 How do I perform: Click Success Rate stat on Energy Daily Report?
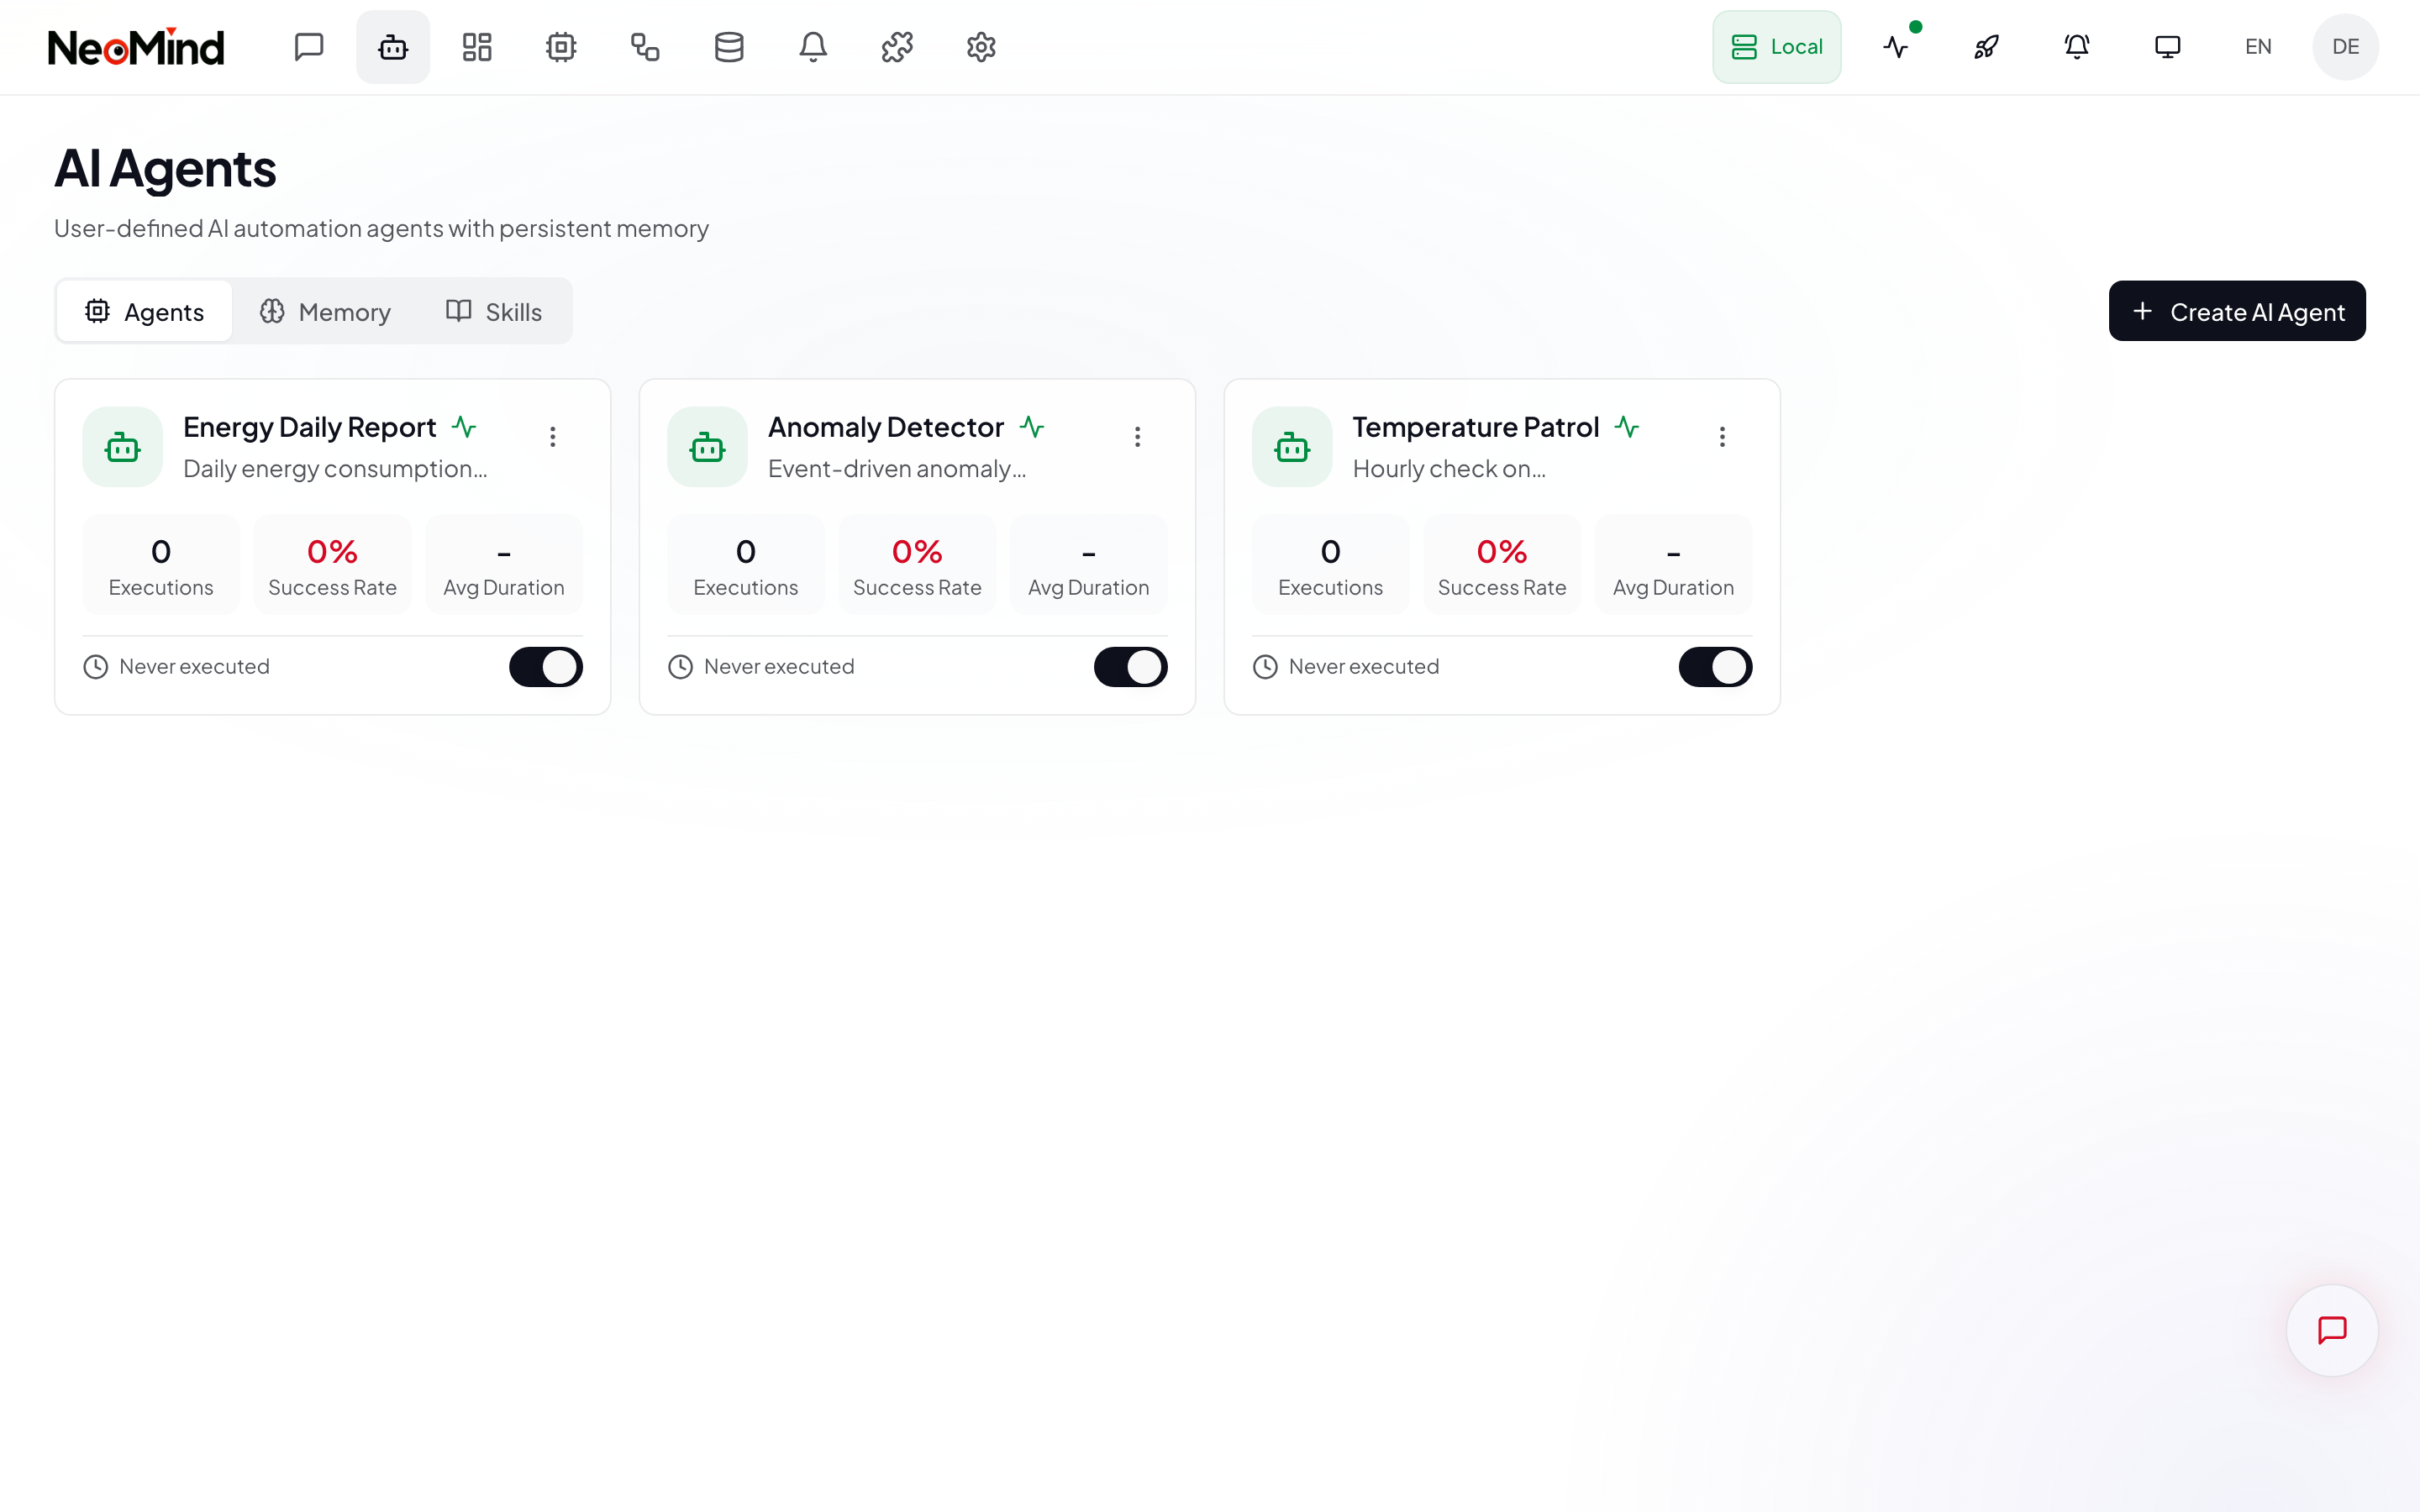pos(333,565)
